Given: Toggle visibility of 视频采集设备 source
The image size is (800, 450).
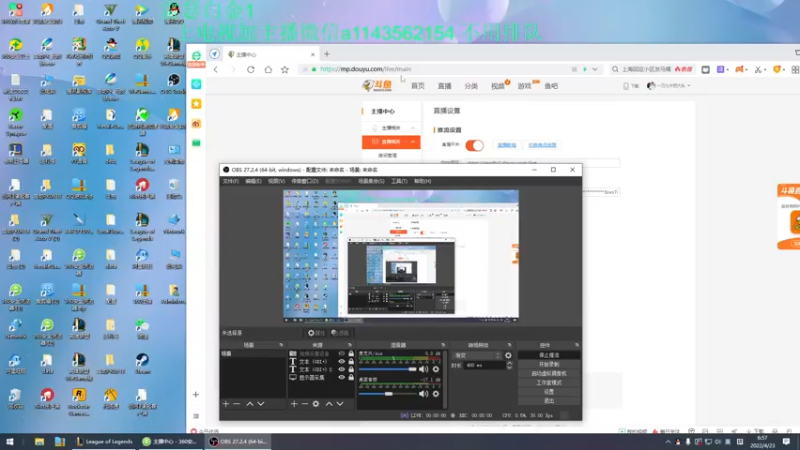Looking at the screenshot, I should tap(341, 354).
